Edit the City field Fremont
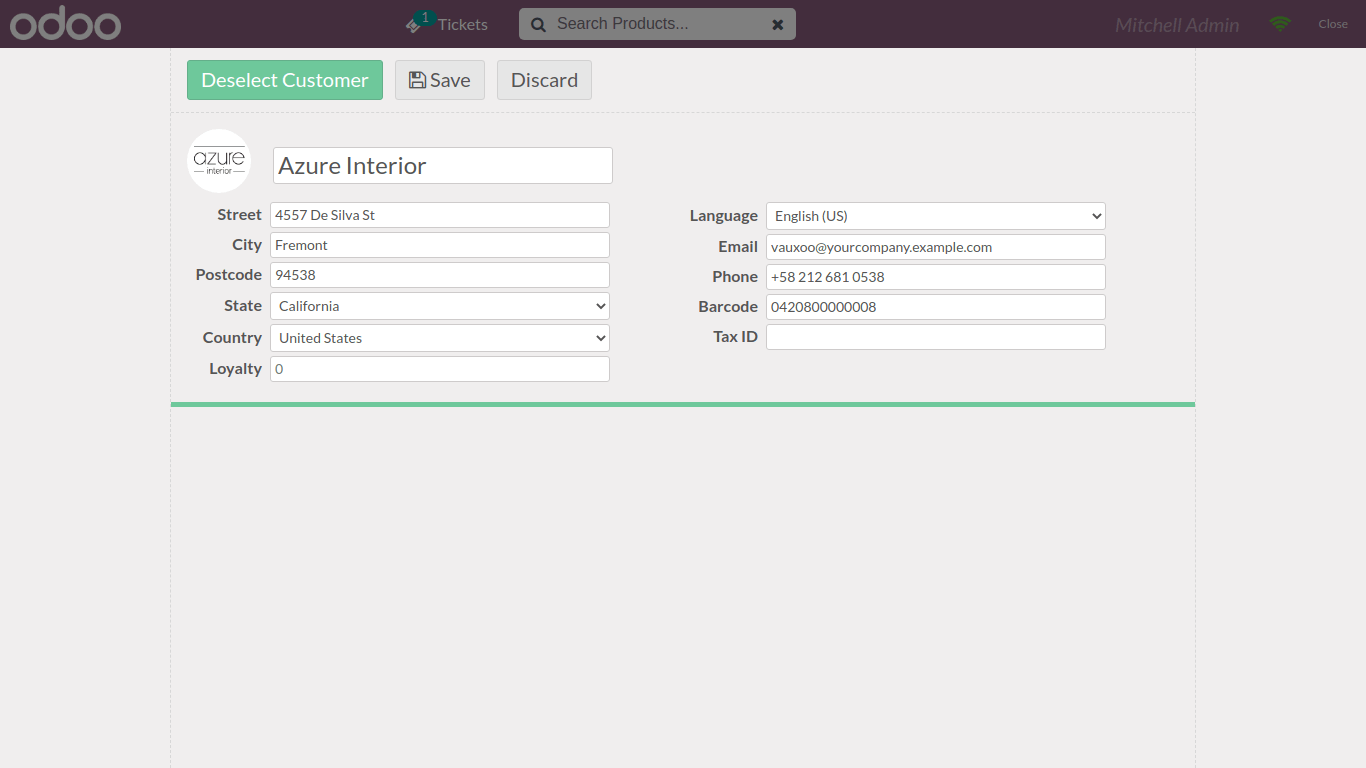Screen dimensions: 1366x768 [440, 245]
